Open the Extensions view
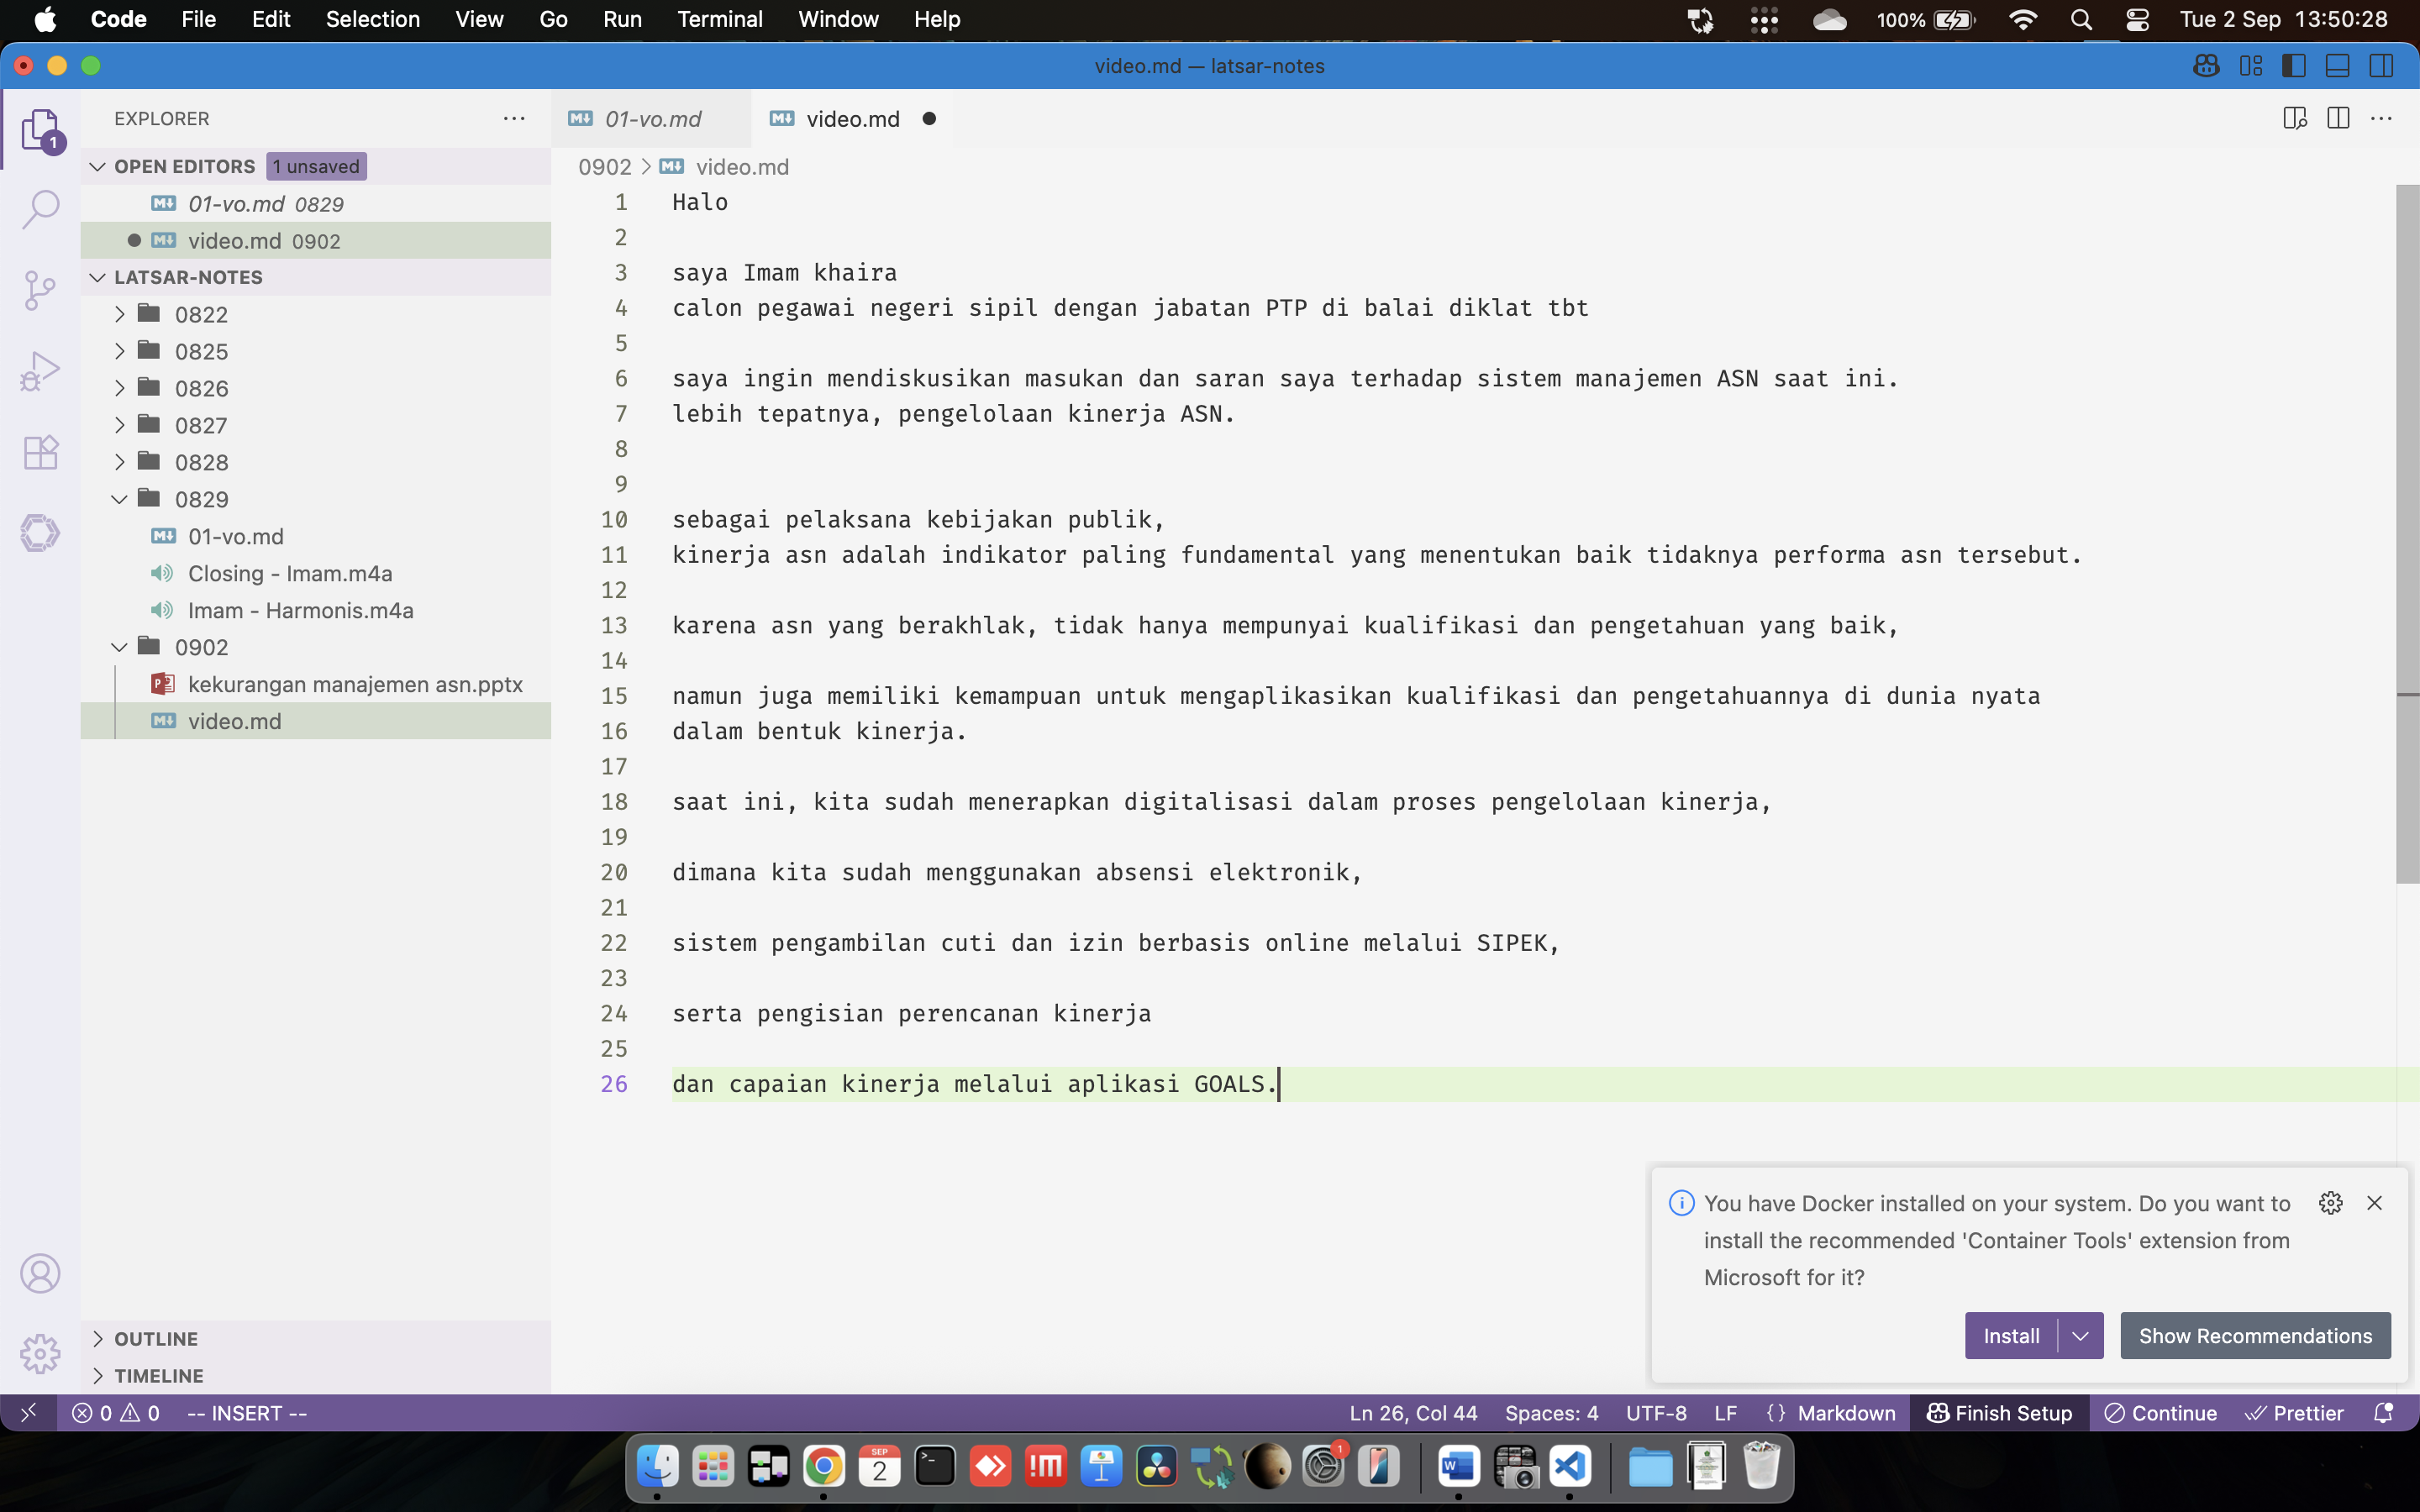Image resolution: width=2420 pixels, height=1512 pixels. 40,452
